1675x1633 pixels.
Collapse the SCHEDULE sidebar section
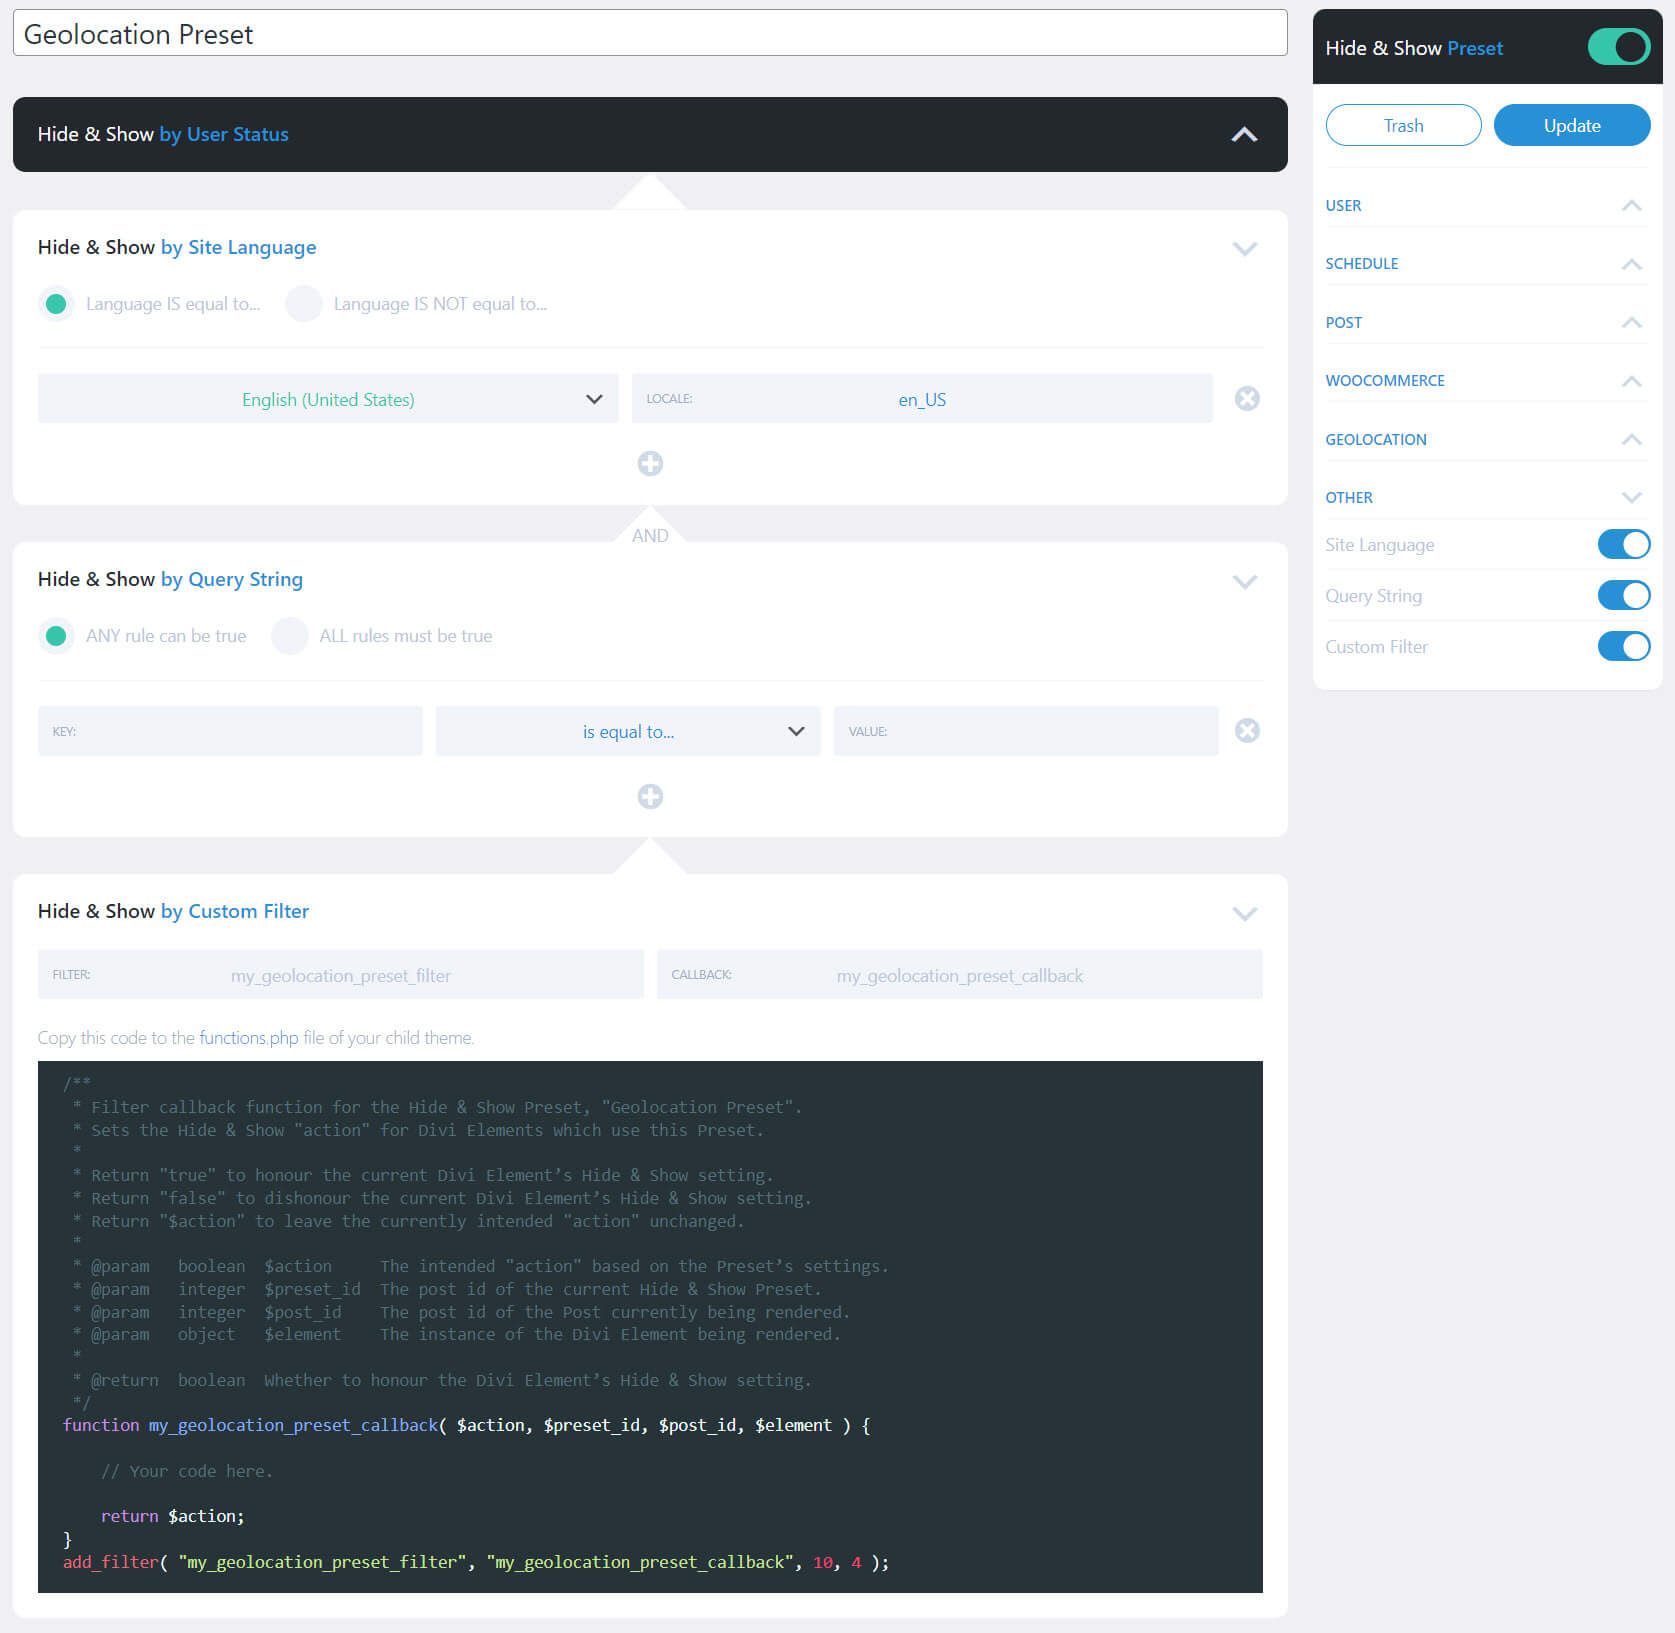tap(1631, 263)
